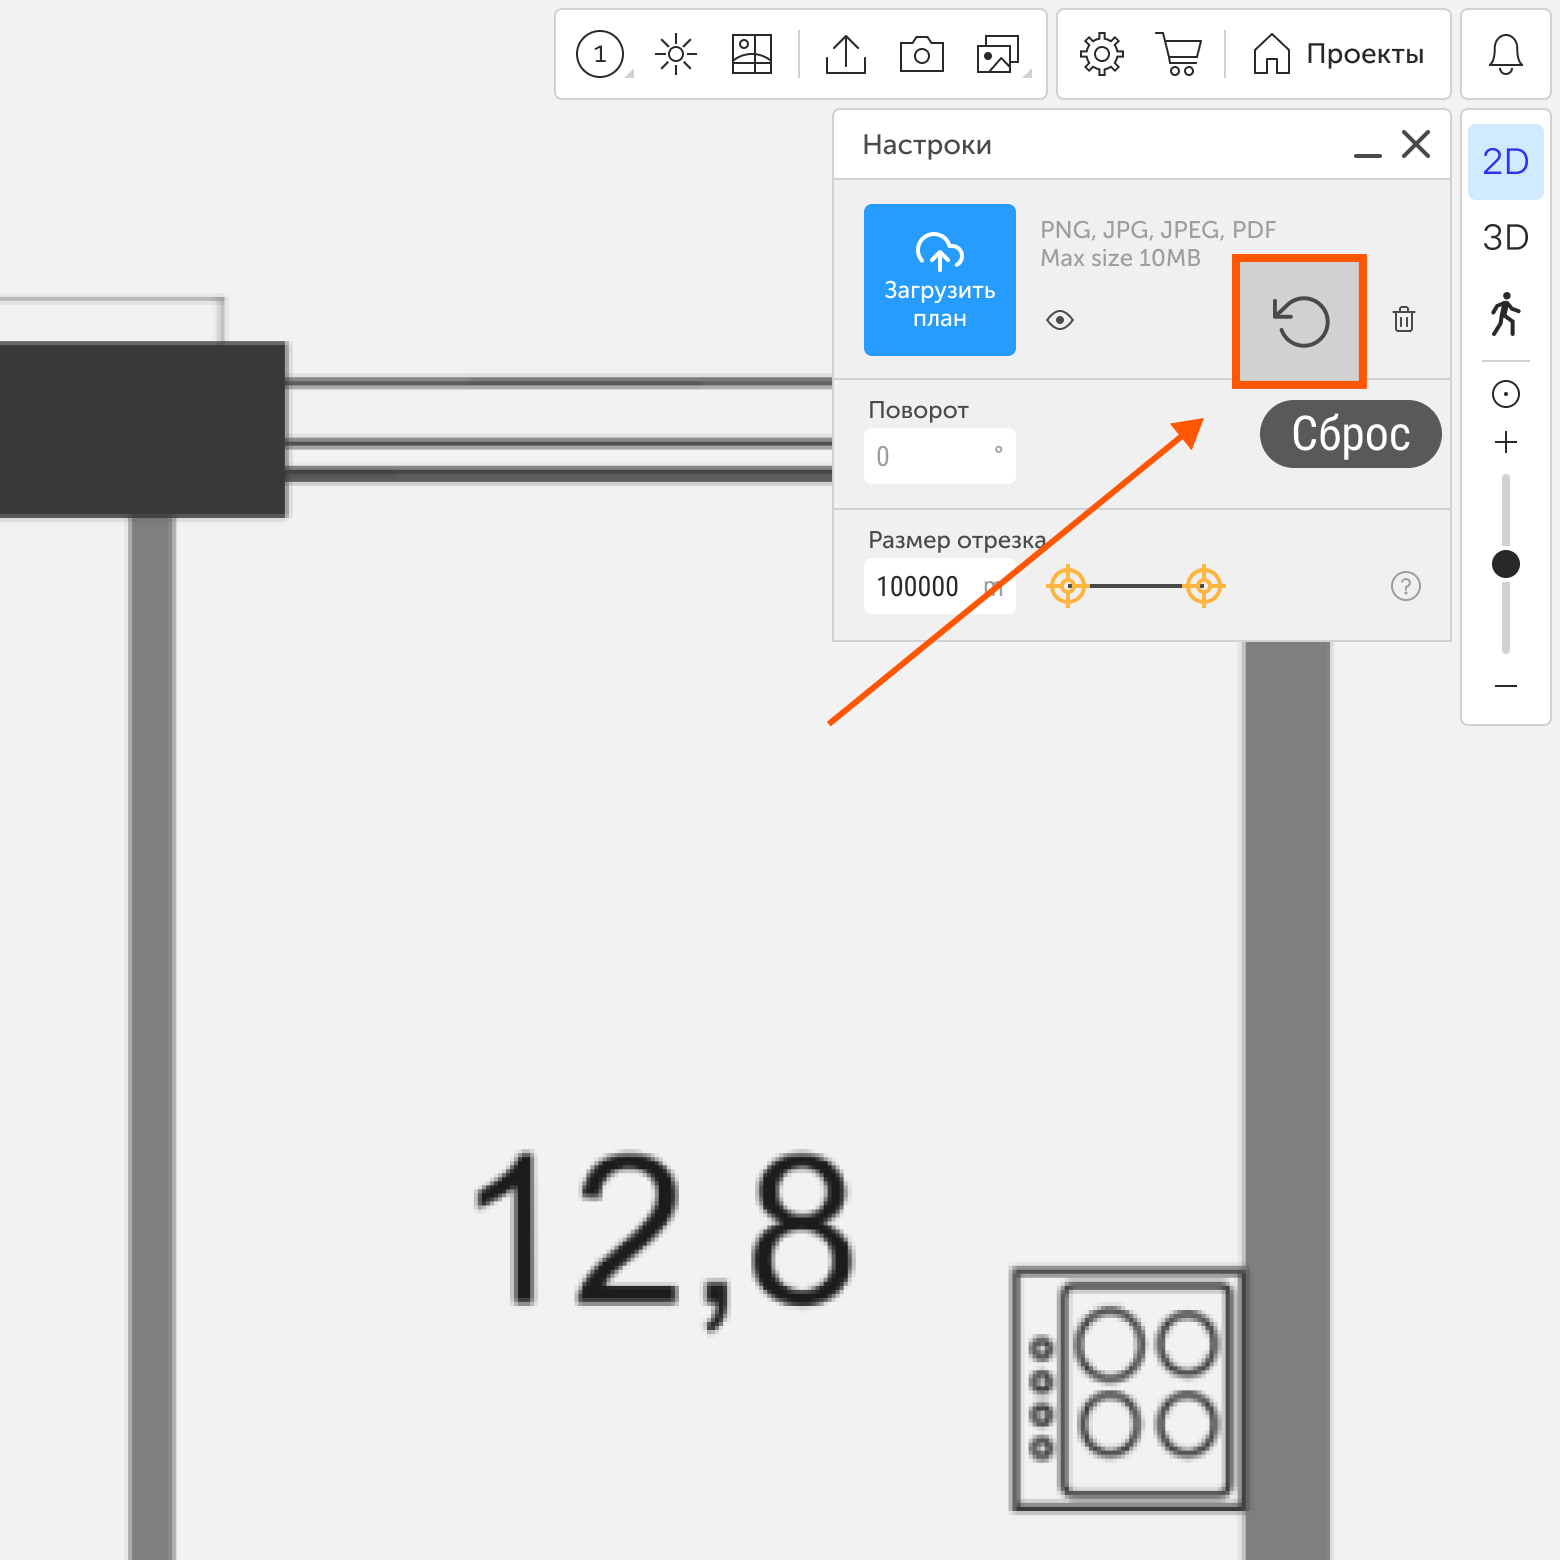Screen dimensions: 1560x1560
Task: Expand the floor number 1 selector
Action: pos(601,54)
